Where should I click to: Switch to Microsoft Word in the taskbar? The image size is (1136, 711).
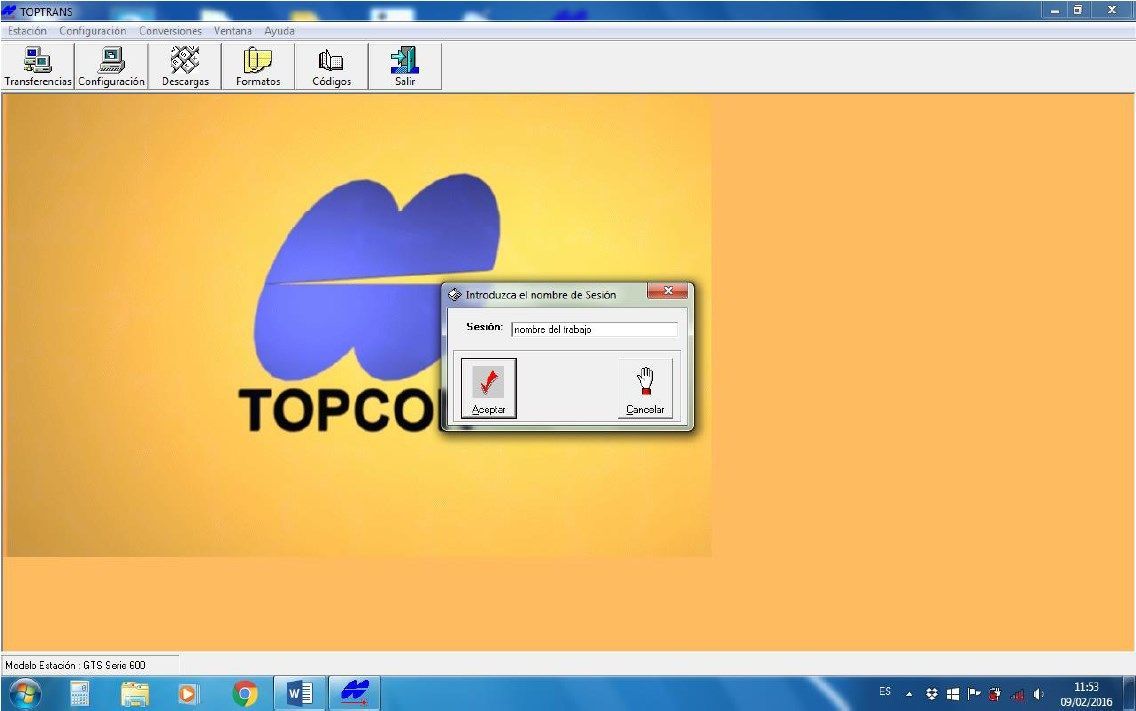[x=300, y=694]
